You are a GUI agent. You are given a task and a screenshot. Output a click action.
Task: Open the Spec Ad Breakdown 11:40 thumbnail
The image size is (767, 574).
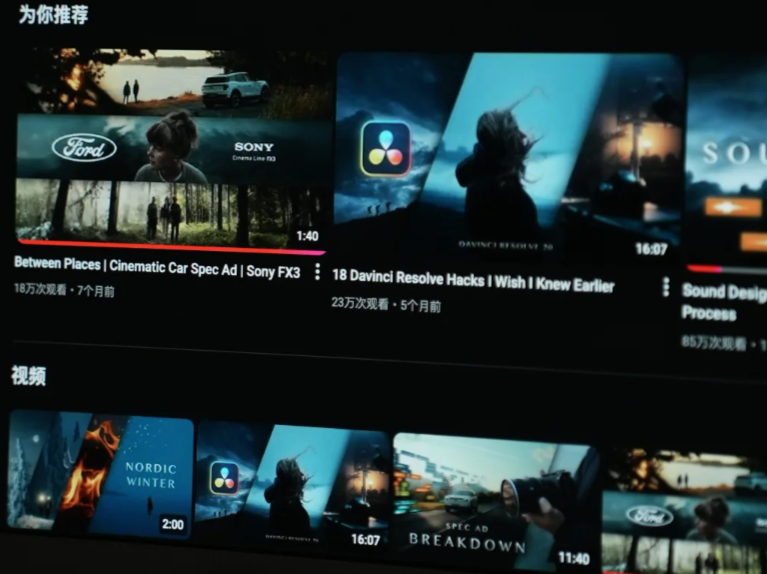pyautogui.click(x=496, y=502)
